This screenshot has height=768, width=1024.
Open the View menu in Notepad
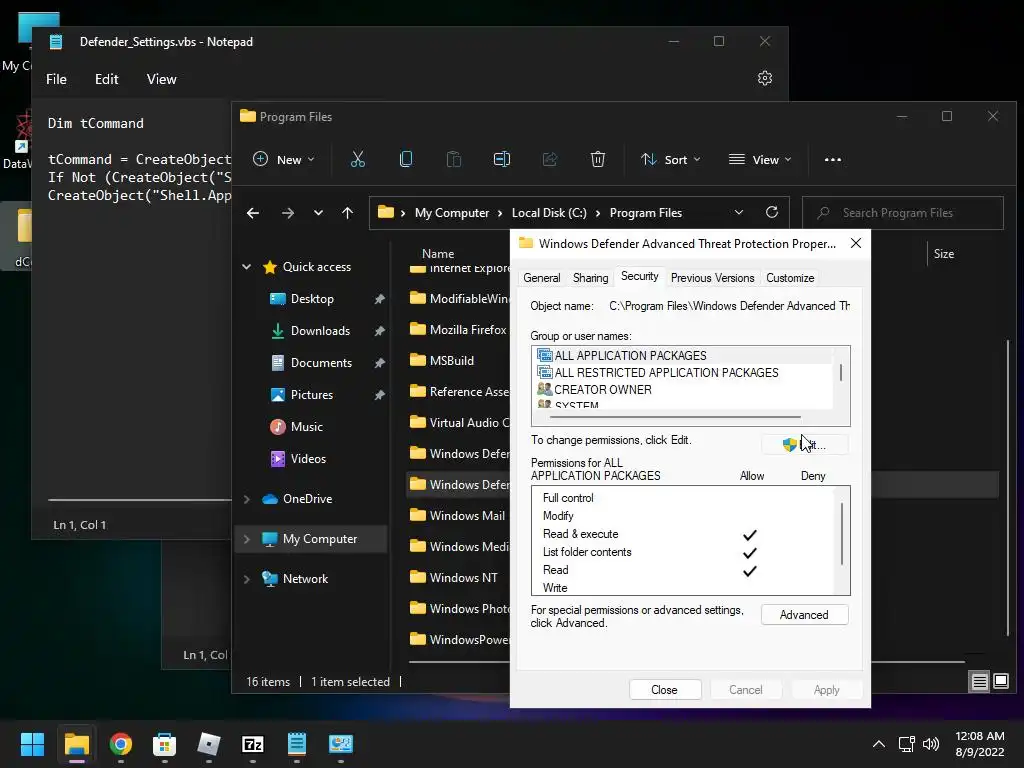point(161,79)
